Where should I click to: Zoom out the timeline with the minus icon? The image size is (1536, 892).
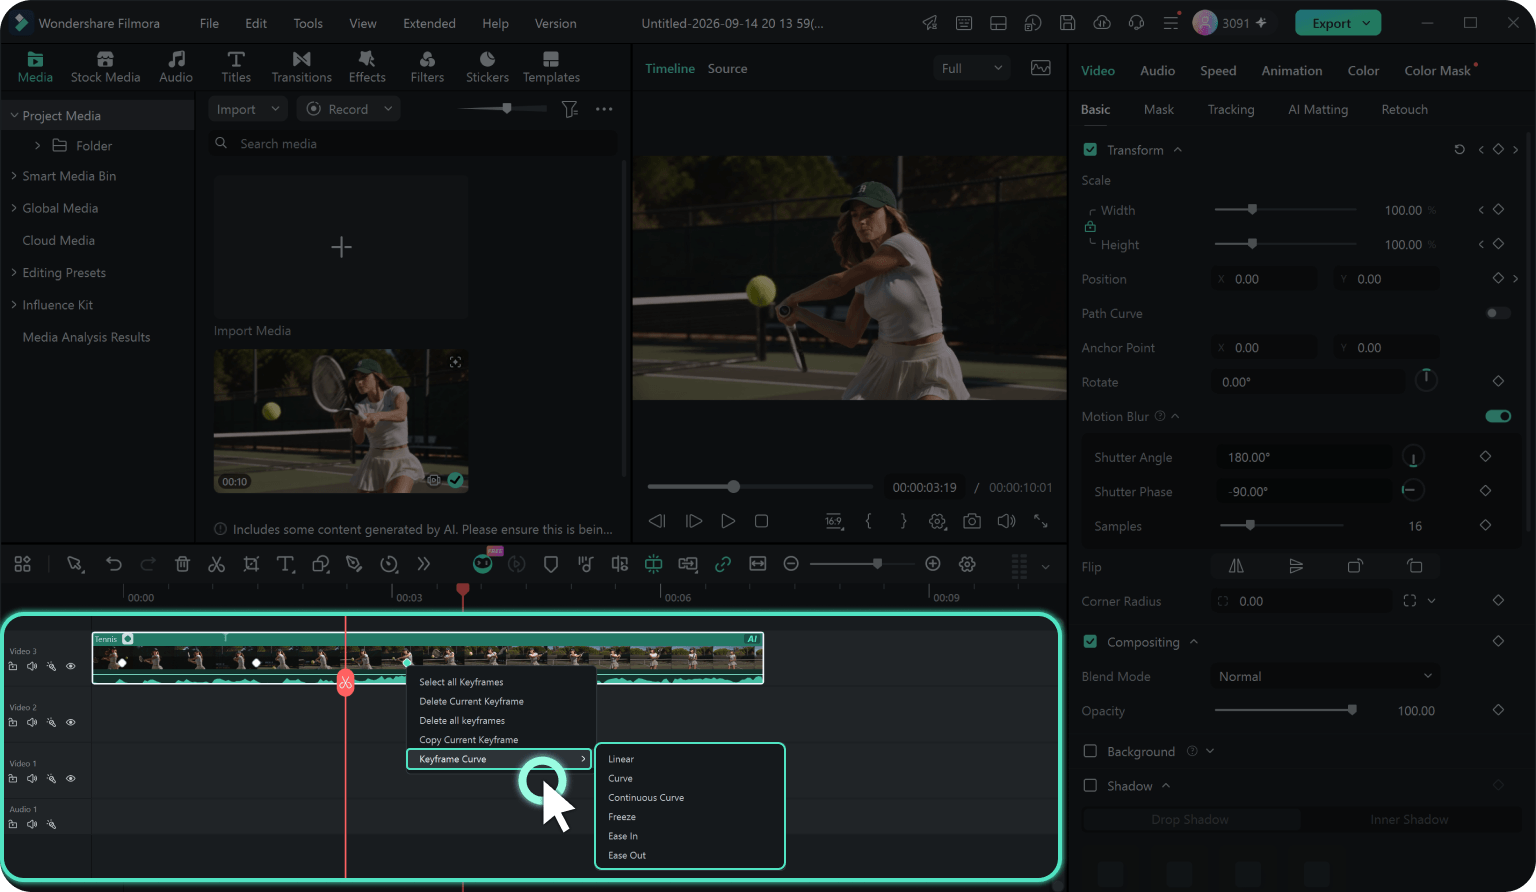point(791,564)
